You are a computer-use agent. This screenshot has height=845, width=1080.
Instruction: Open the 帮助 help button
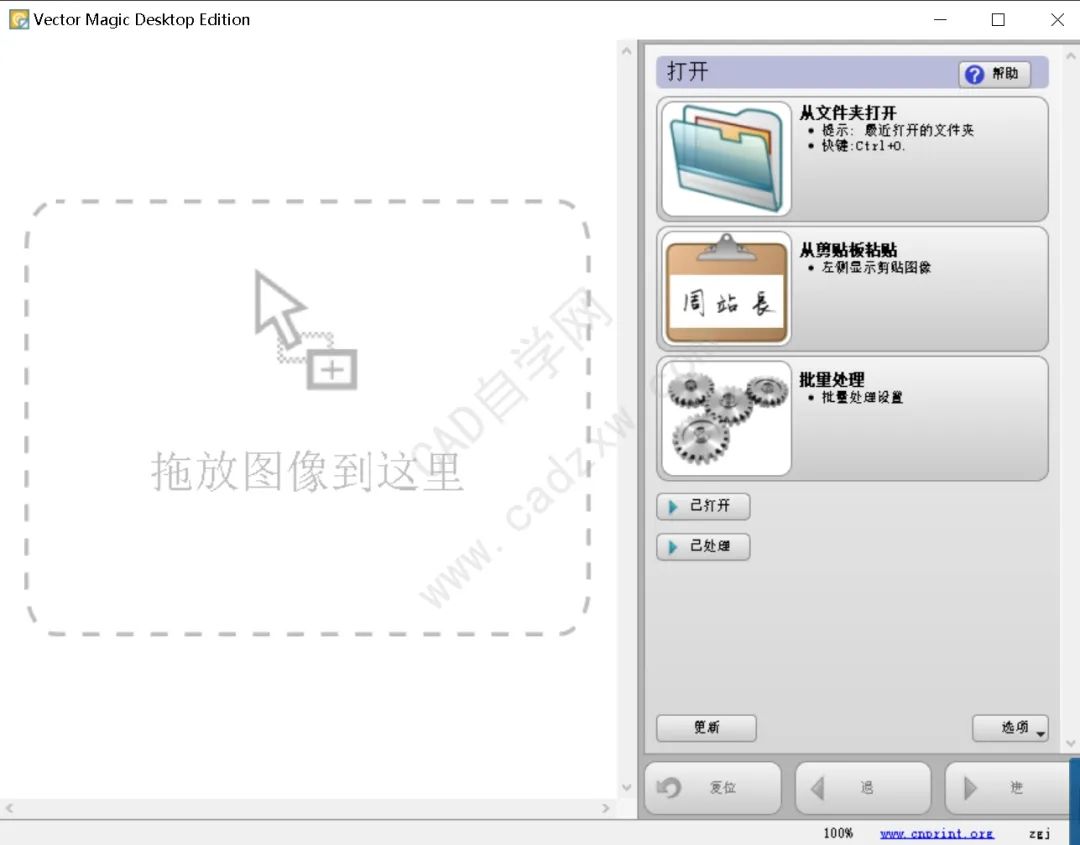tap(995, 74)
